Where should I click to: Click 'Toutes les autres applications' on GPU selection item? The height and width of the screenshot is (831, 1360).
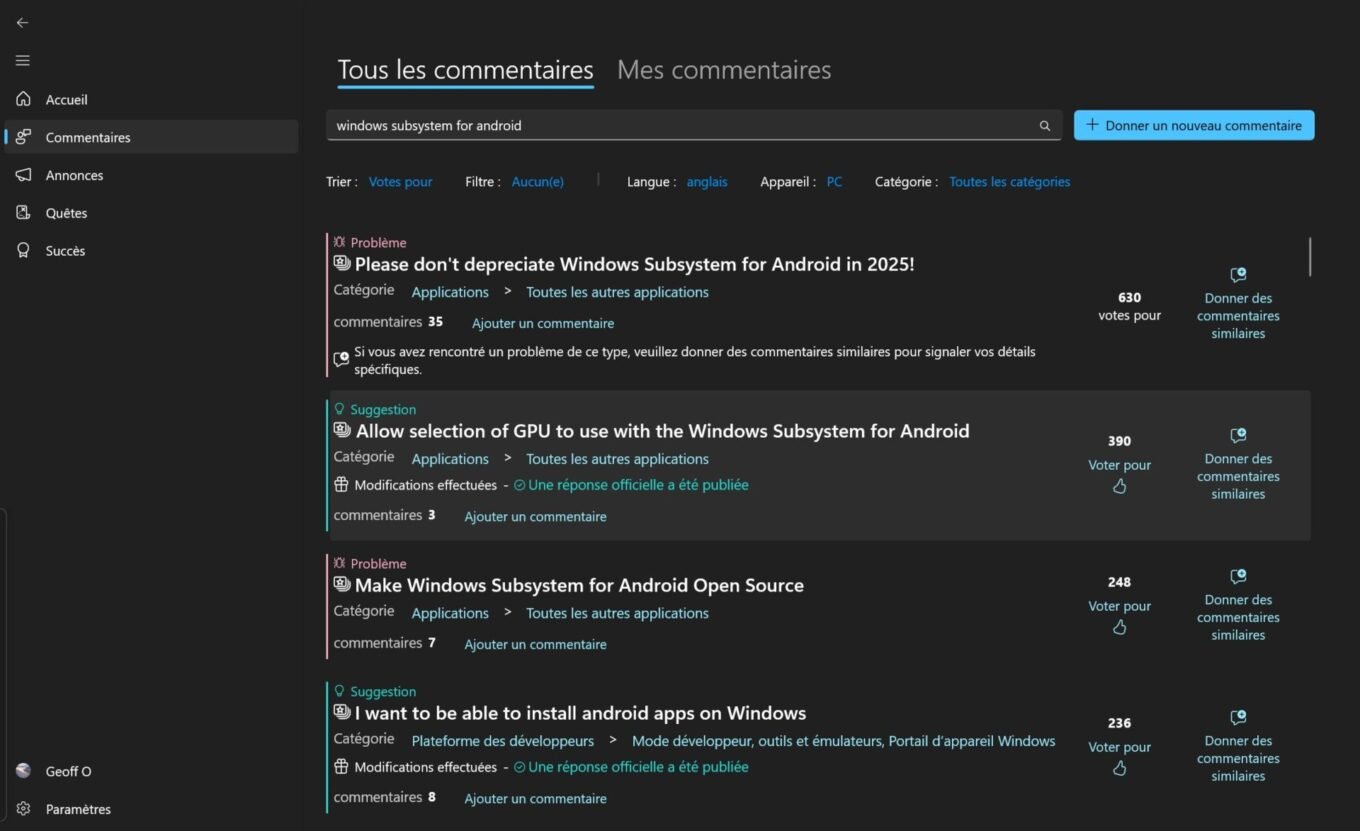(617, 459)
